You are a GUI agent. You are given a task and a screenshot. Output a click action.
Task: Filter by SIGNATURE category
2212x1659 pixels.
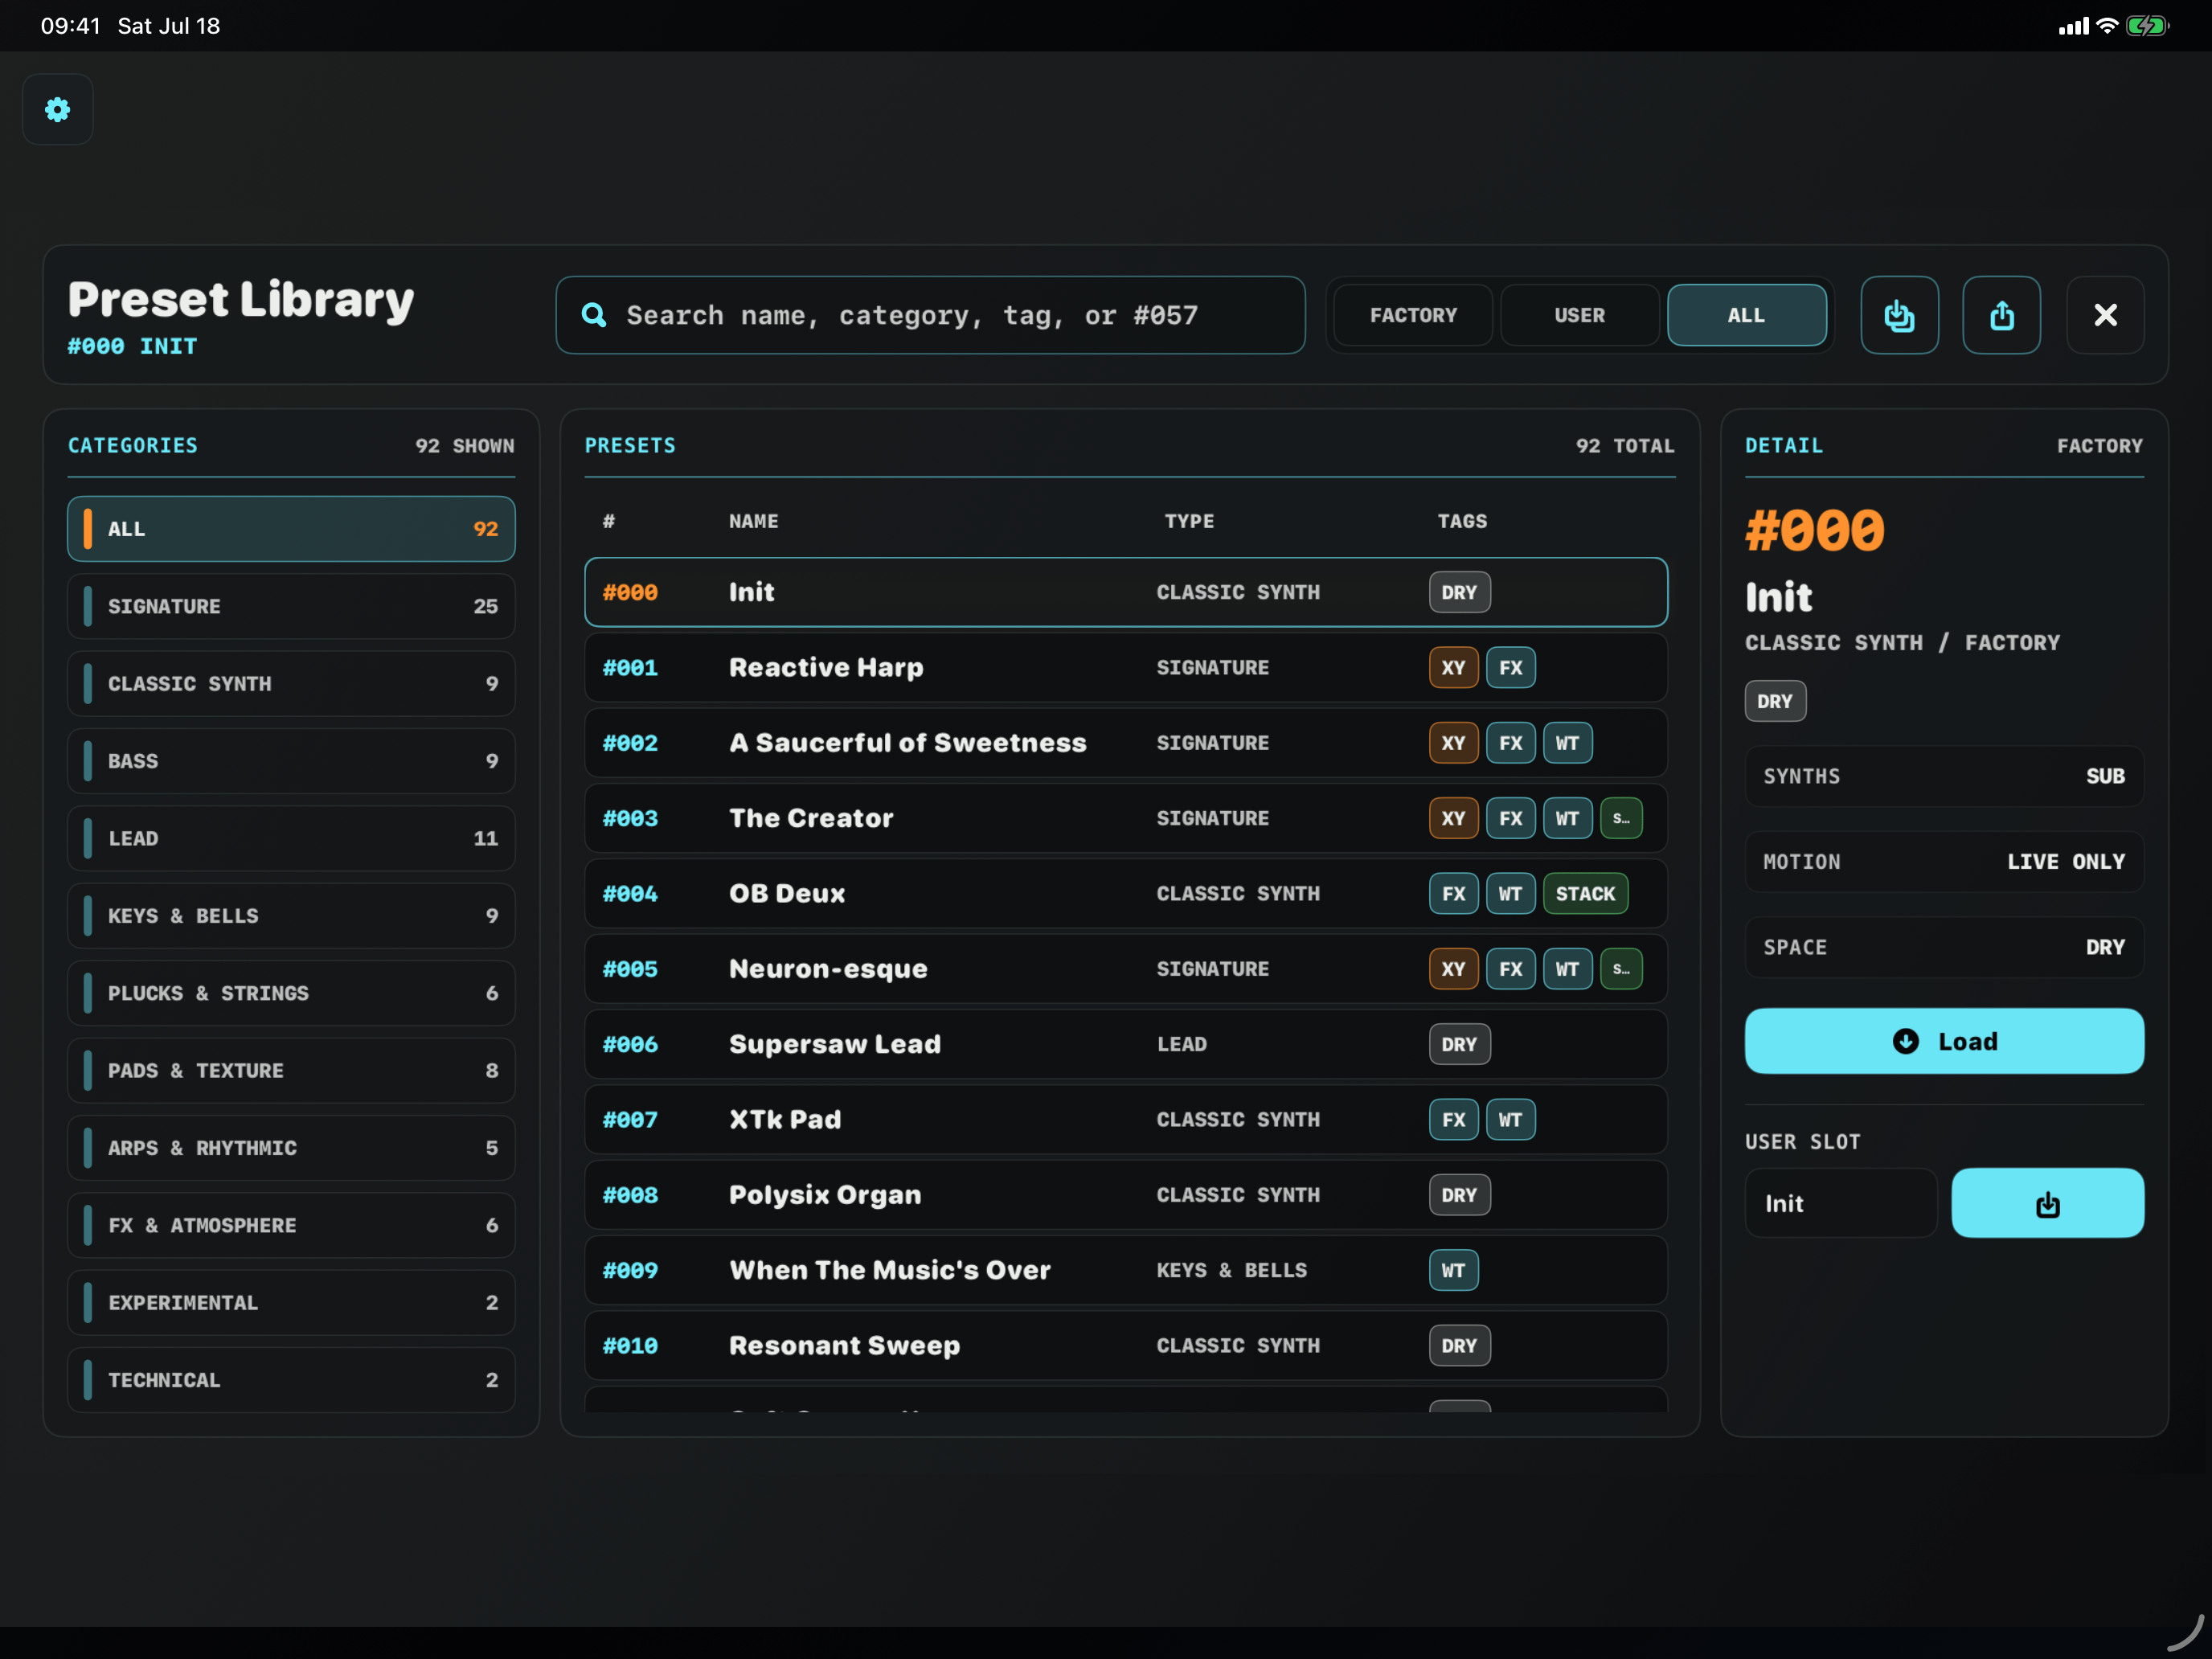point(291,606)
